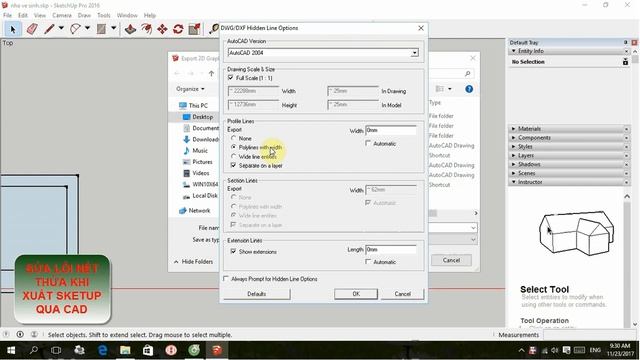Screen dimensions: 640x360
Task: Choose the Offset tool
Action: pos(146,29)
